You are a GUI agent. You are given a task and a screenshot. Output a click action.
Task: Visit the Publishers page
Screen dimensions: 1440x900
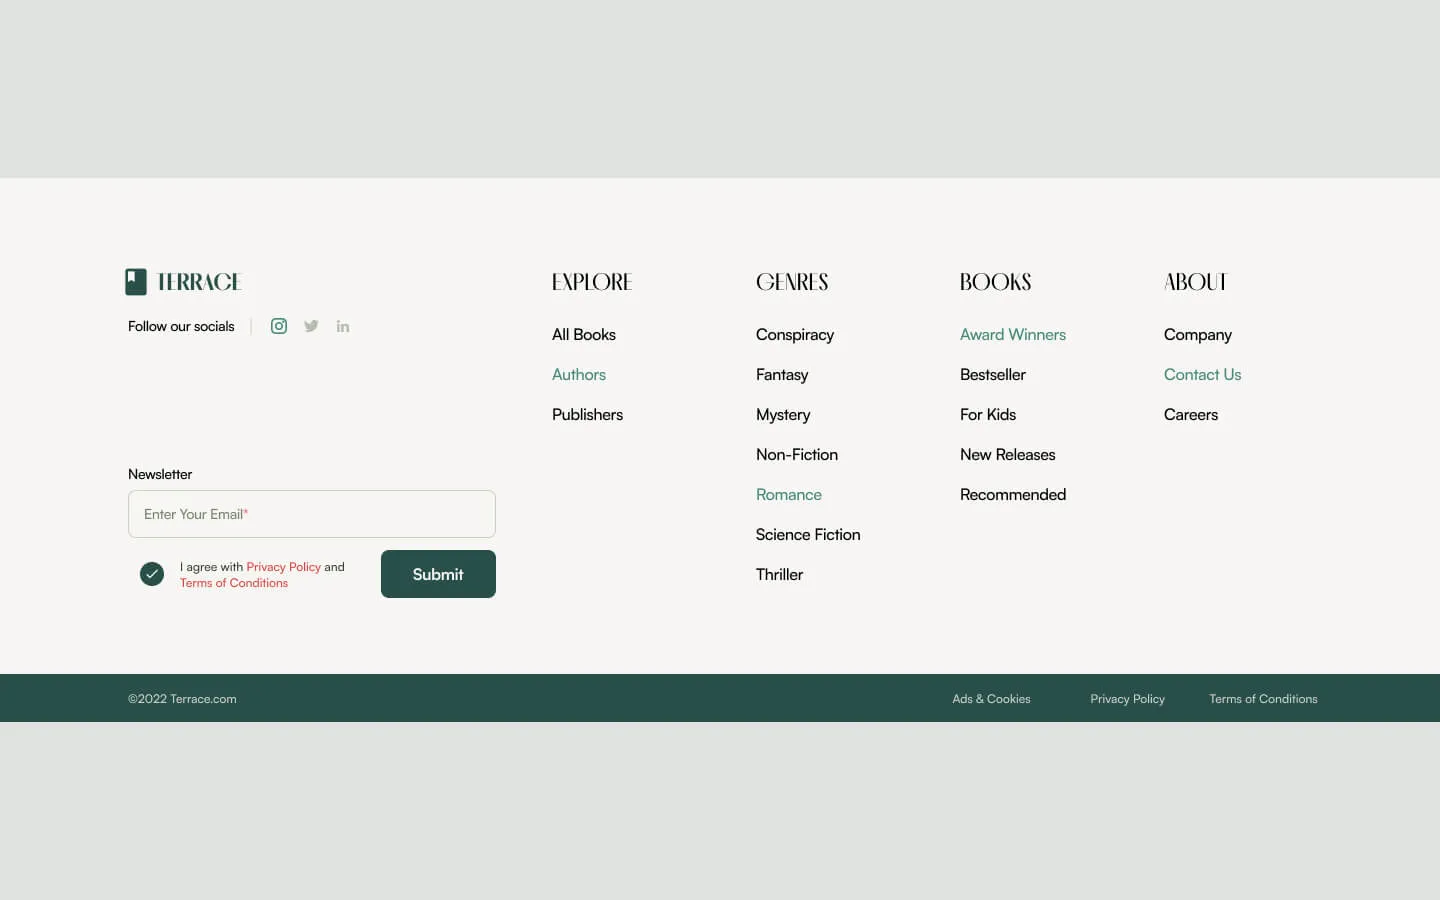tap(587, 415)
